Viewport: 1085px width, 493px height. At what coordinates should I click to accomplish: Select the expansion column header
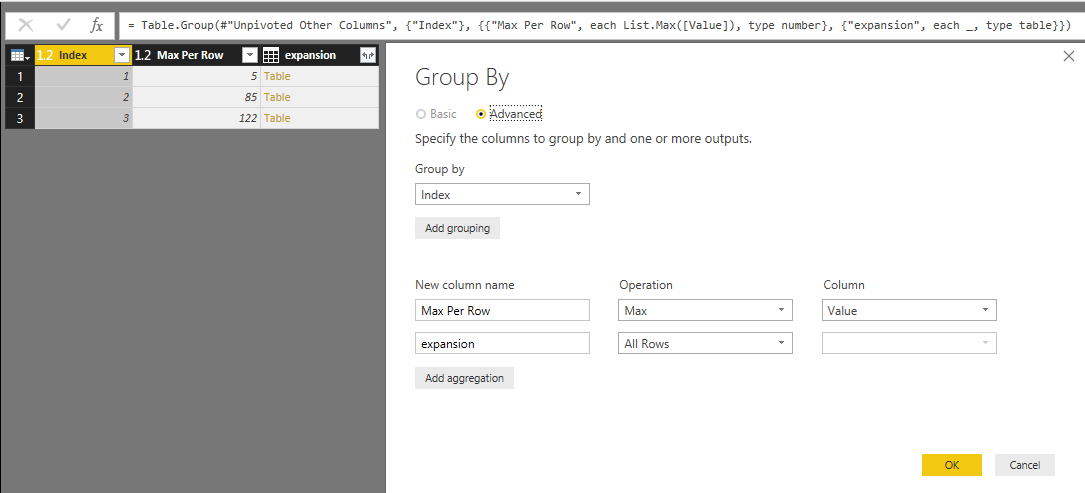point(310,55)
